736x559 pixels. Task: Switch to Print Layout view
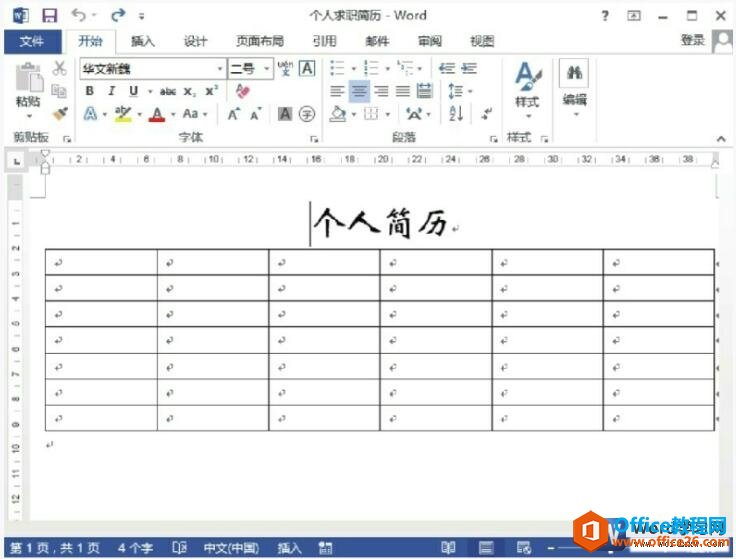pos(486,547)
